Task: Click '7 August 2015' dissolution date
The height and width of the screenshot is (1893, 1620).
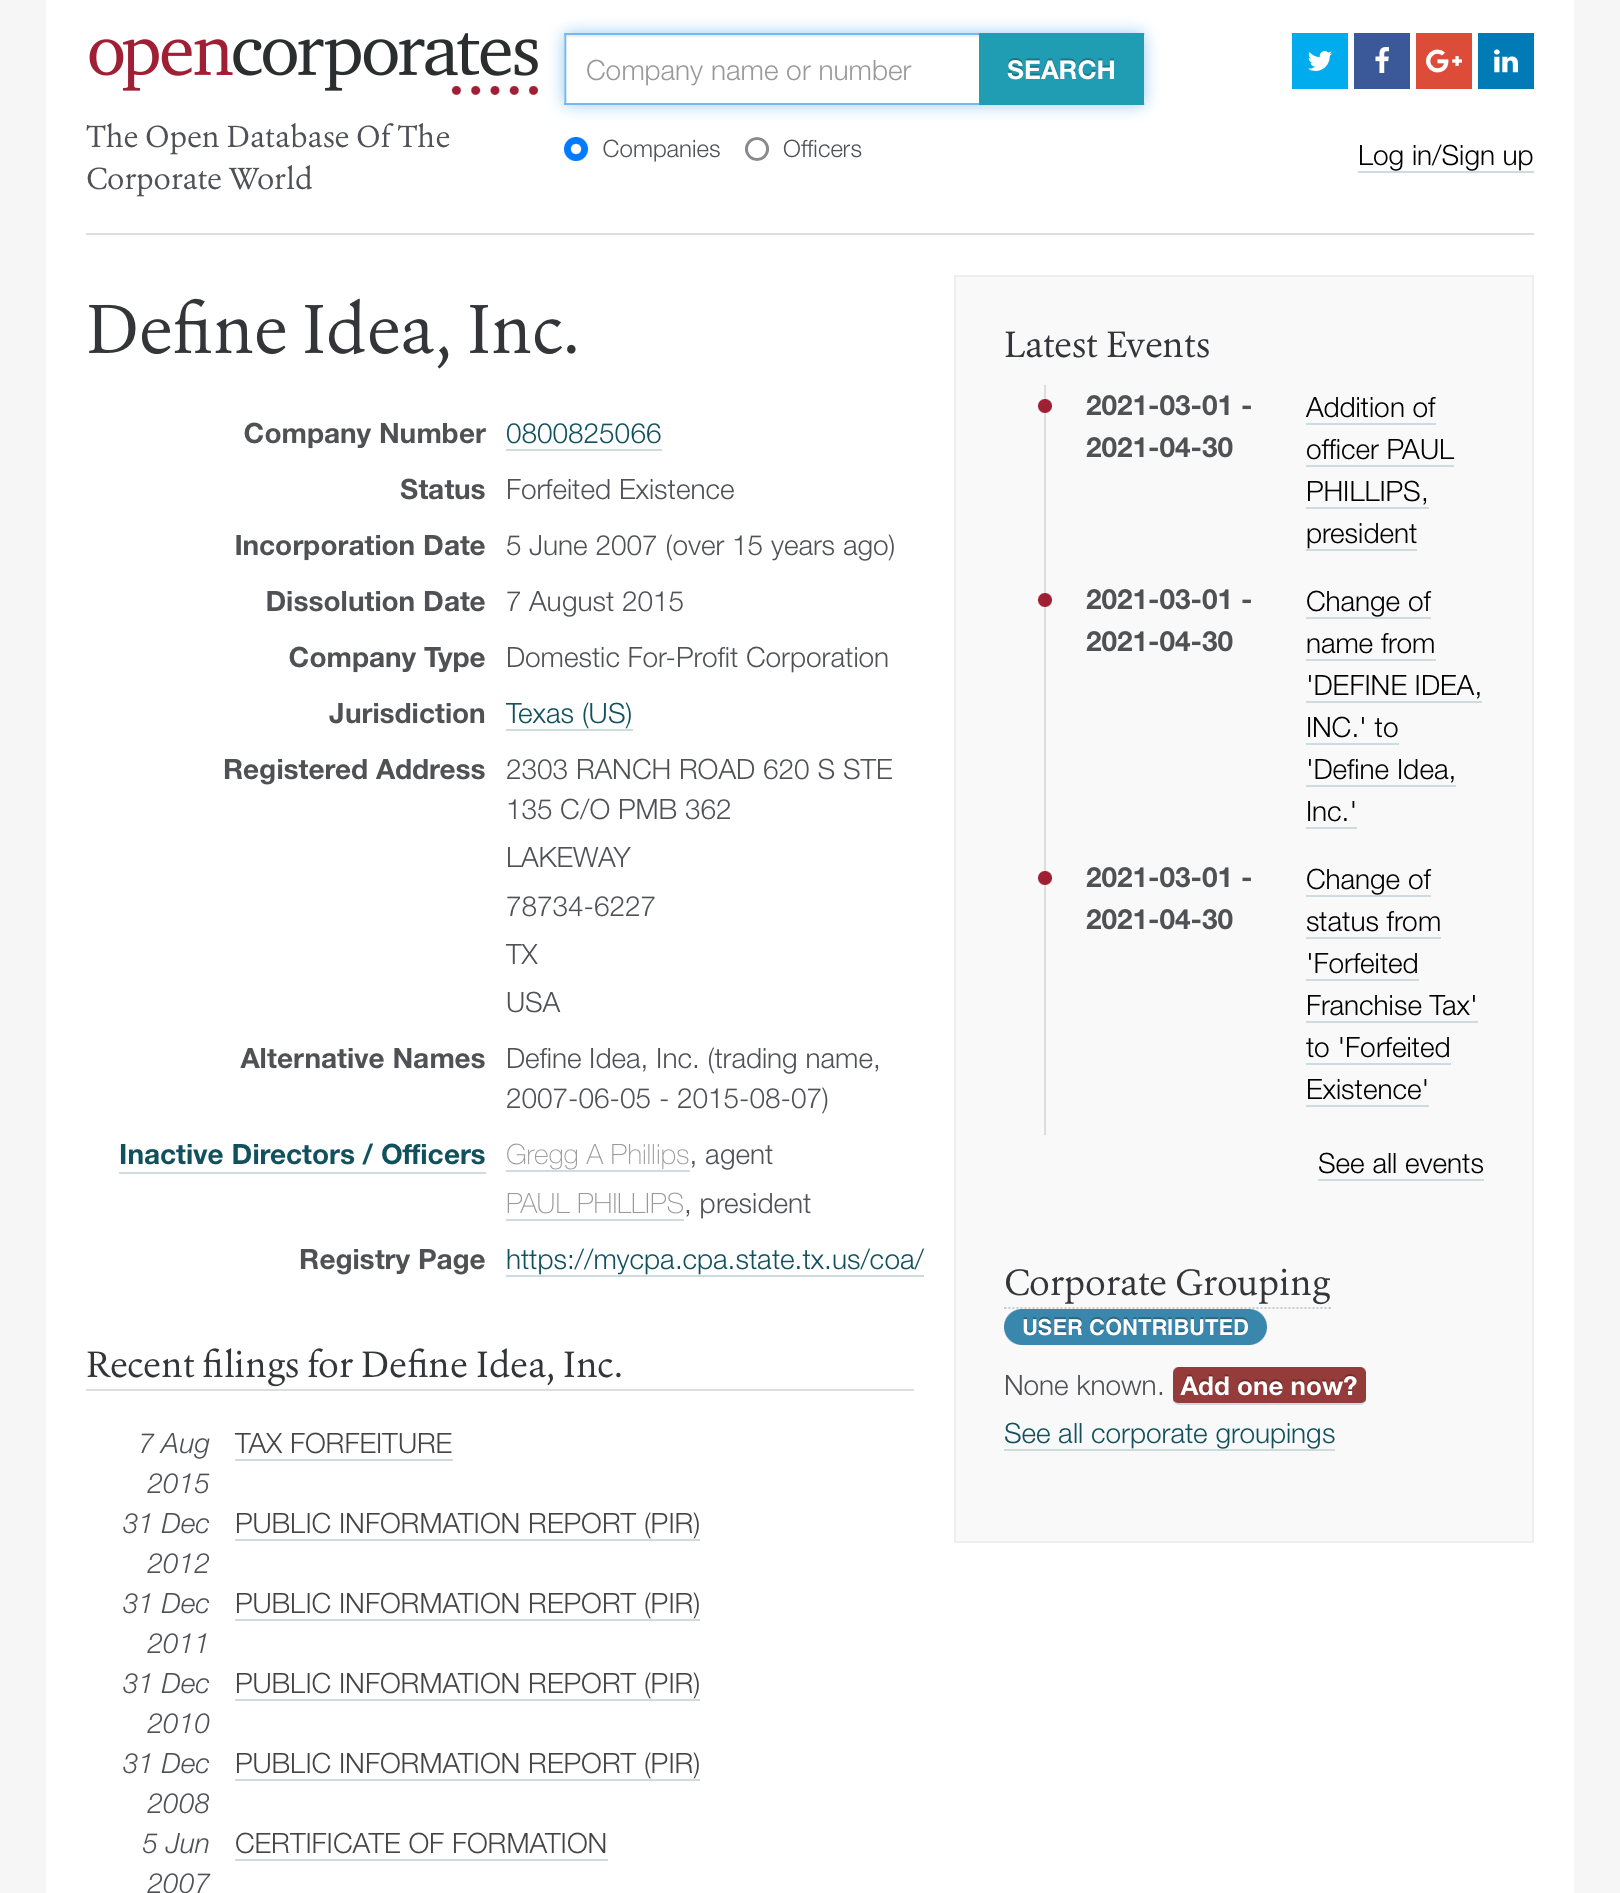Action: (595, 602)
